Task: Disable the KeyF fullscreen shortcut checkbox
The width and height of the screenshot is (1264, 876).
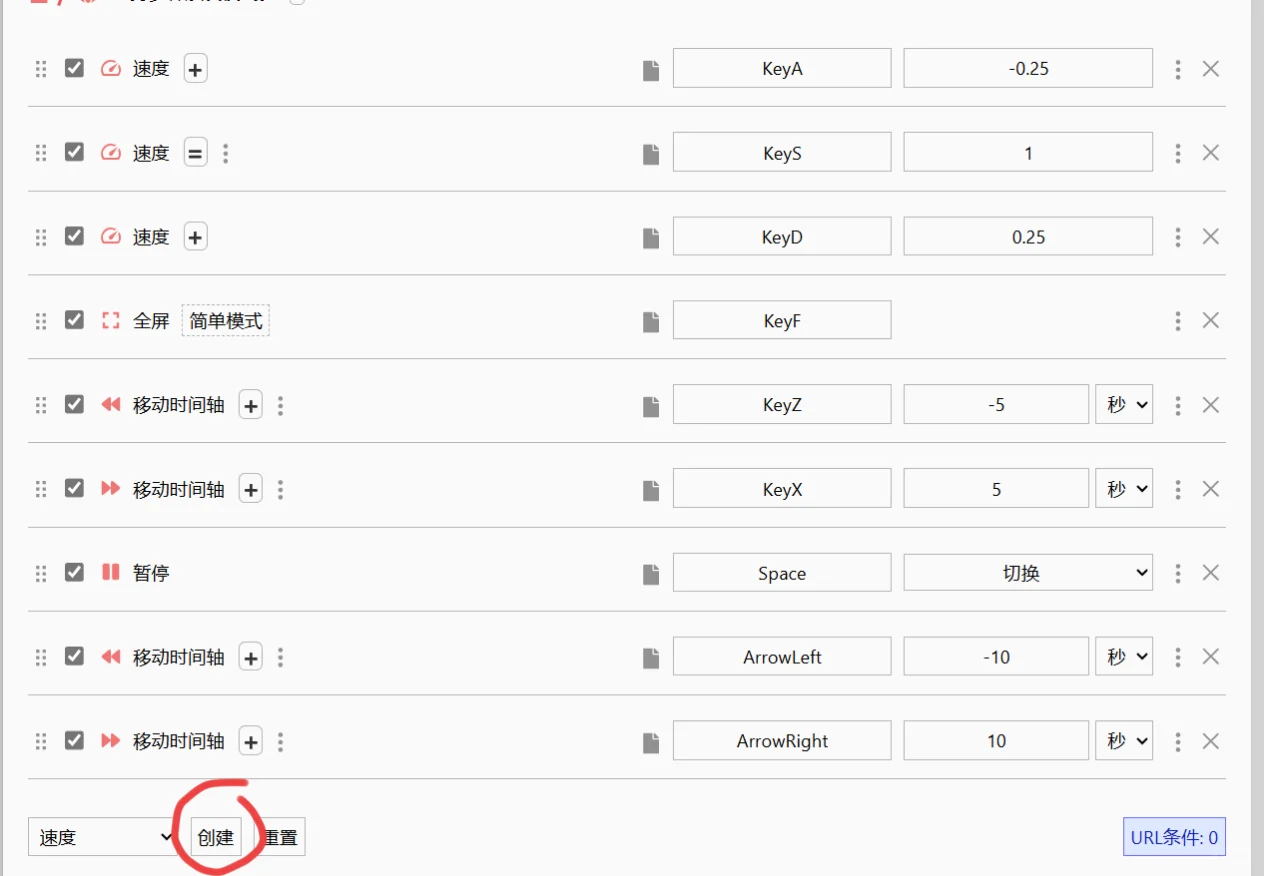Action: tap(74, 320)
